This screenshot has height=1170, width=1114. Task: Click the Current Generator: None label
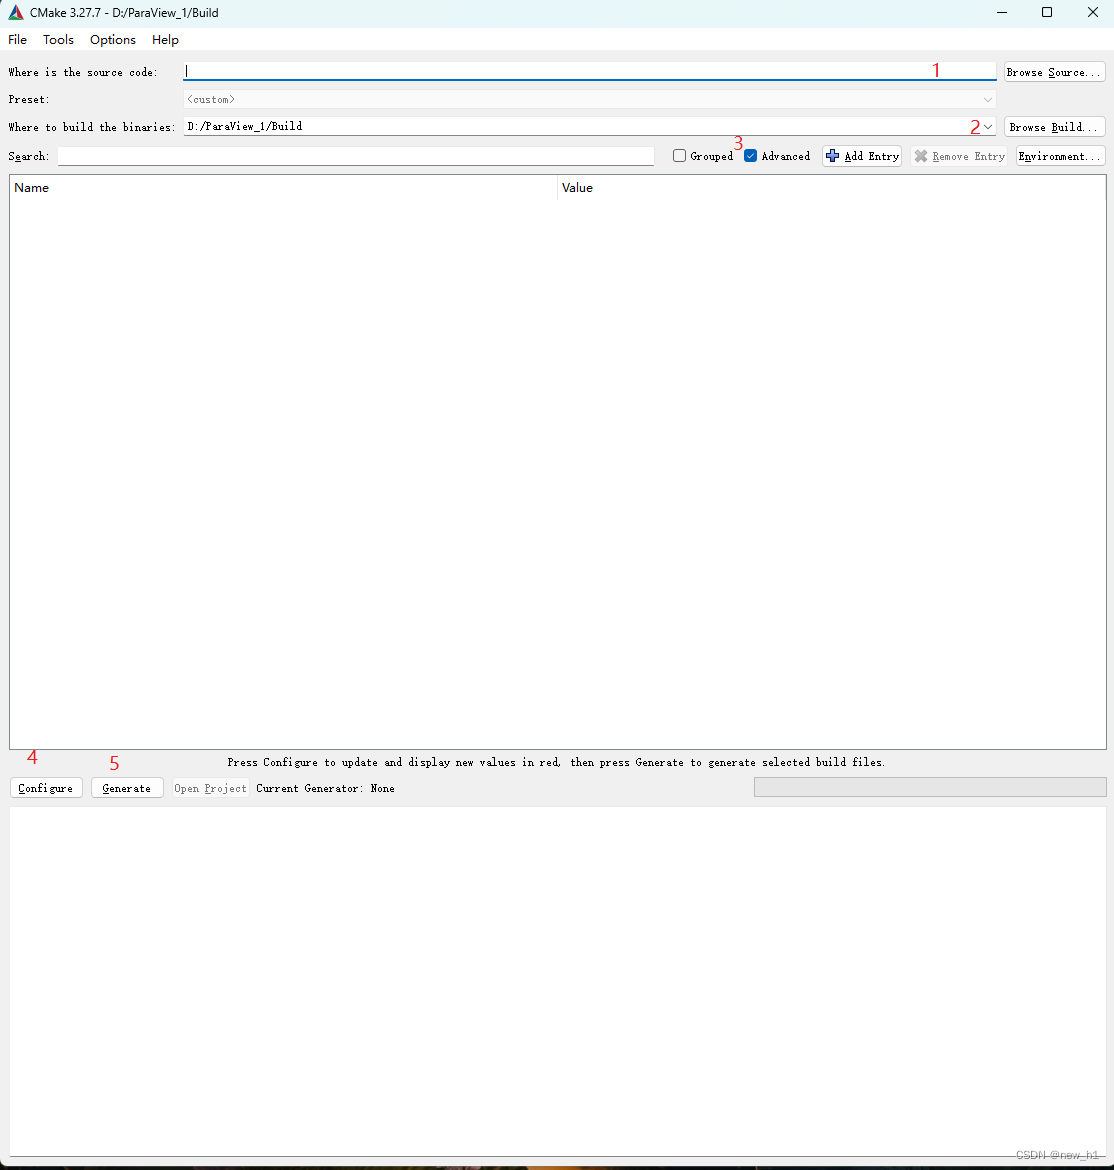pos(325,789)
